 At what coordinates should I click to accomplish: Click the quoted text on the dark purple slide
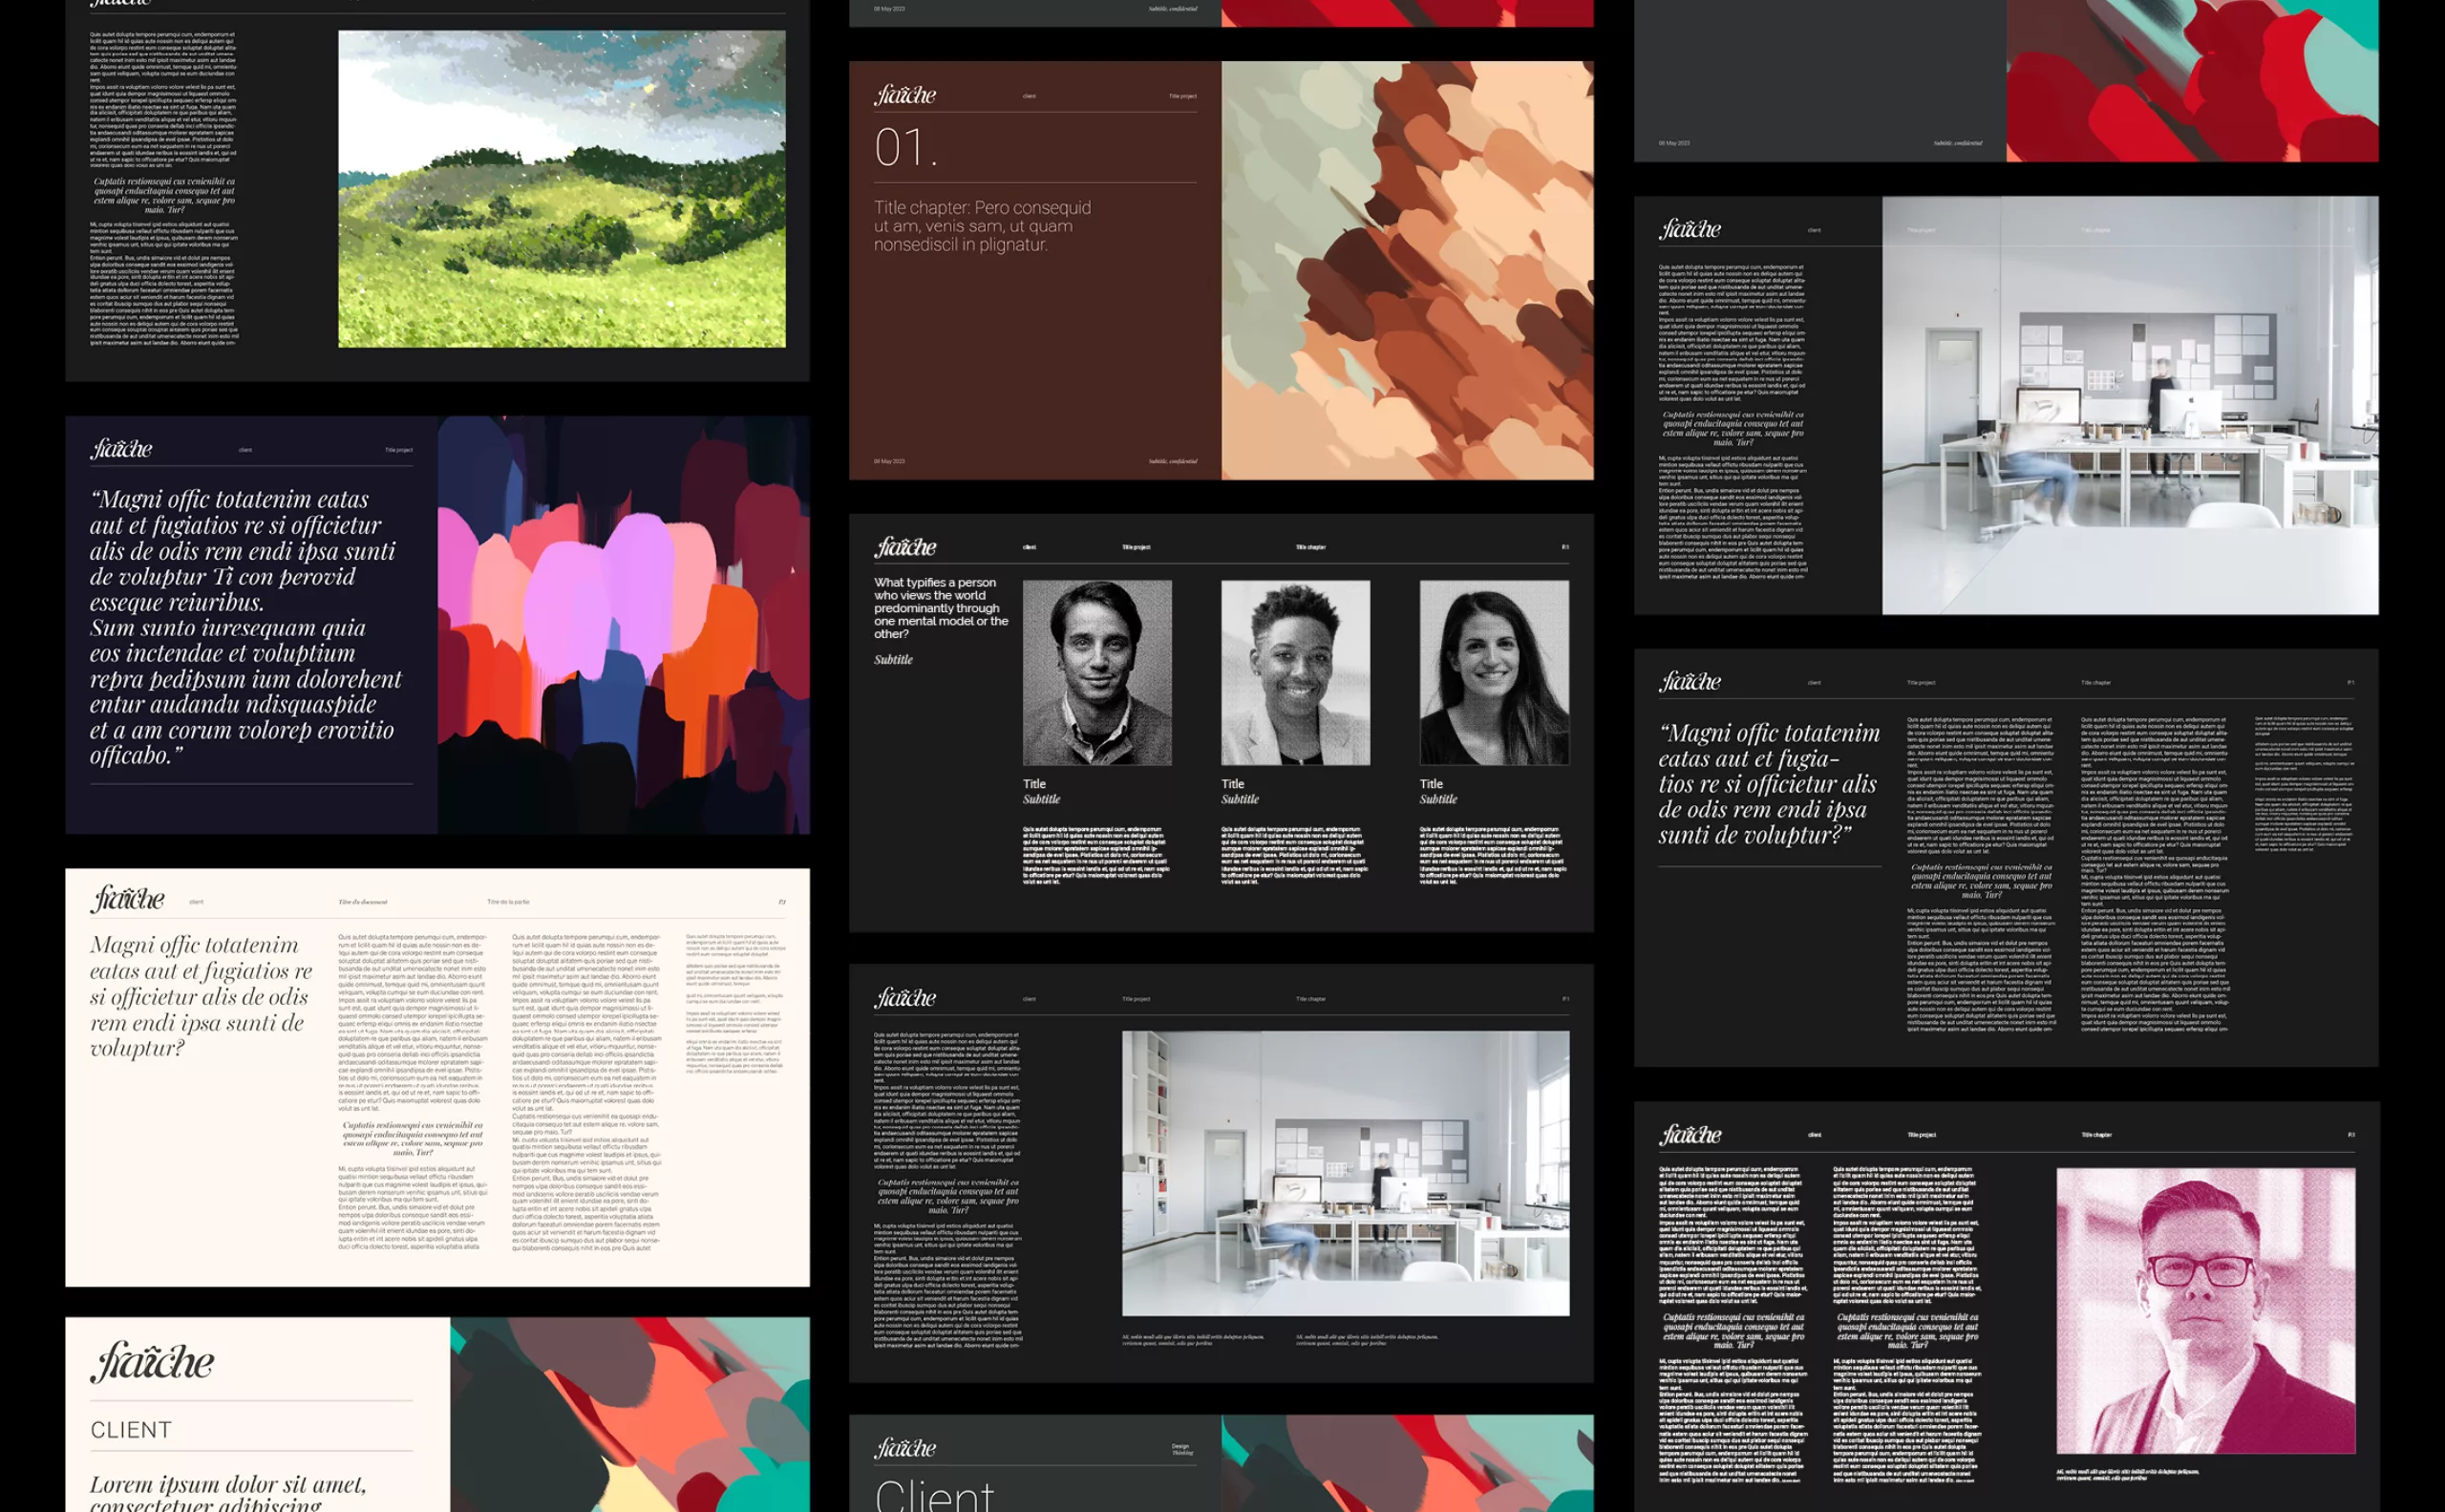pyautogui.click(x=245, y=627)
